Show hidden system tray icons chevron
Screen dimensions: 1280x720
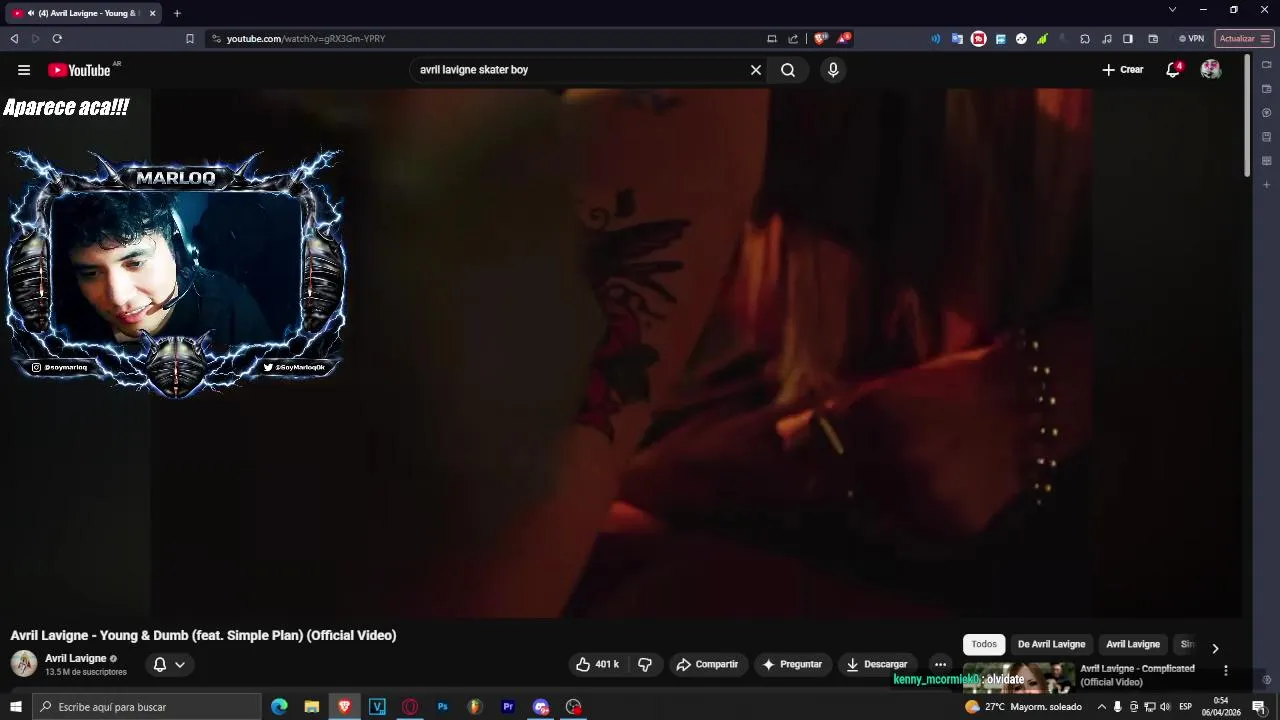pyautogui.click(x=1101, y=707)
